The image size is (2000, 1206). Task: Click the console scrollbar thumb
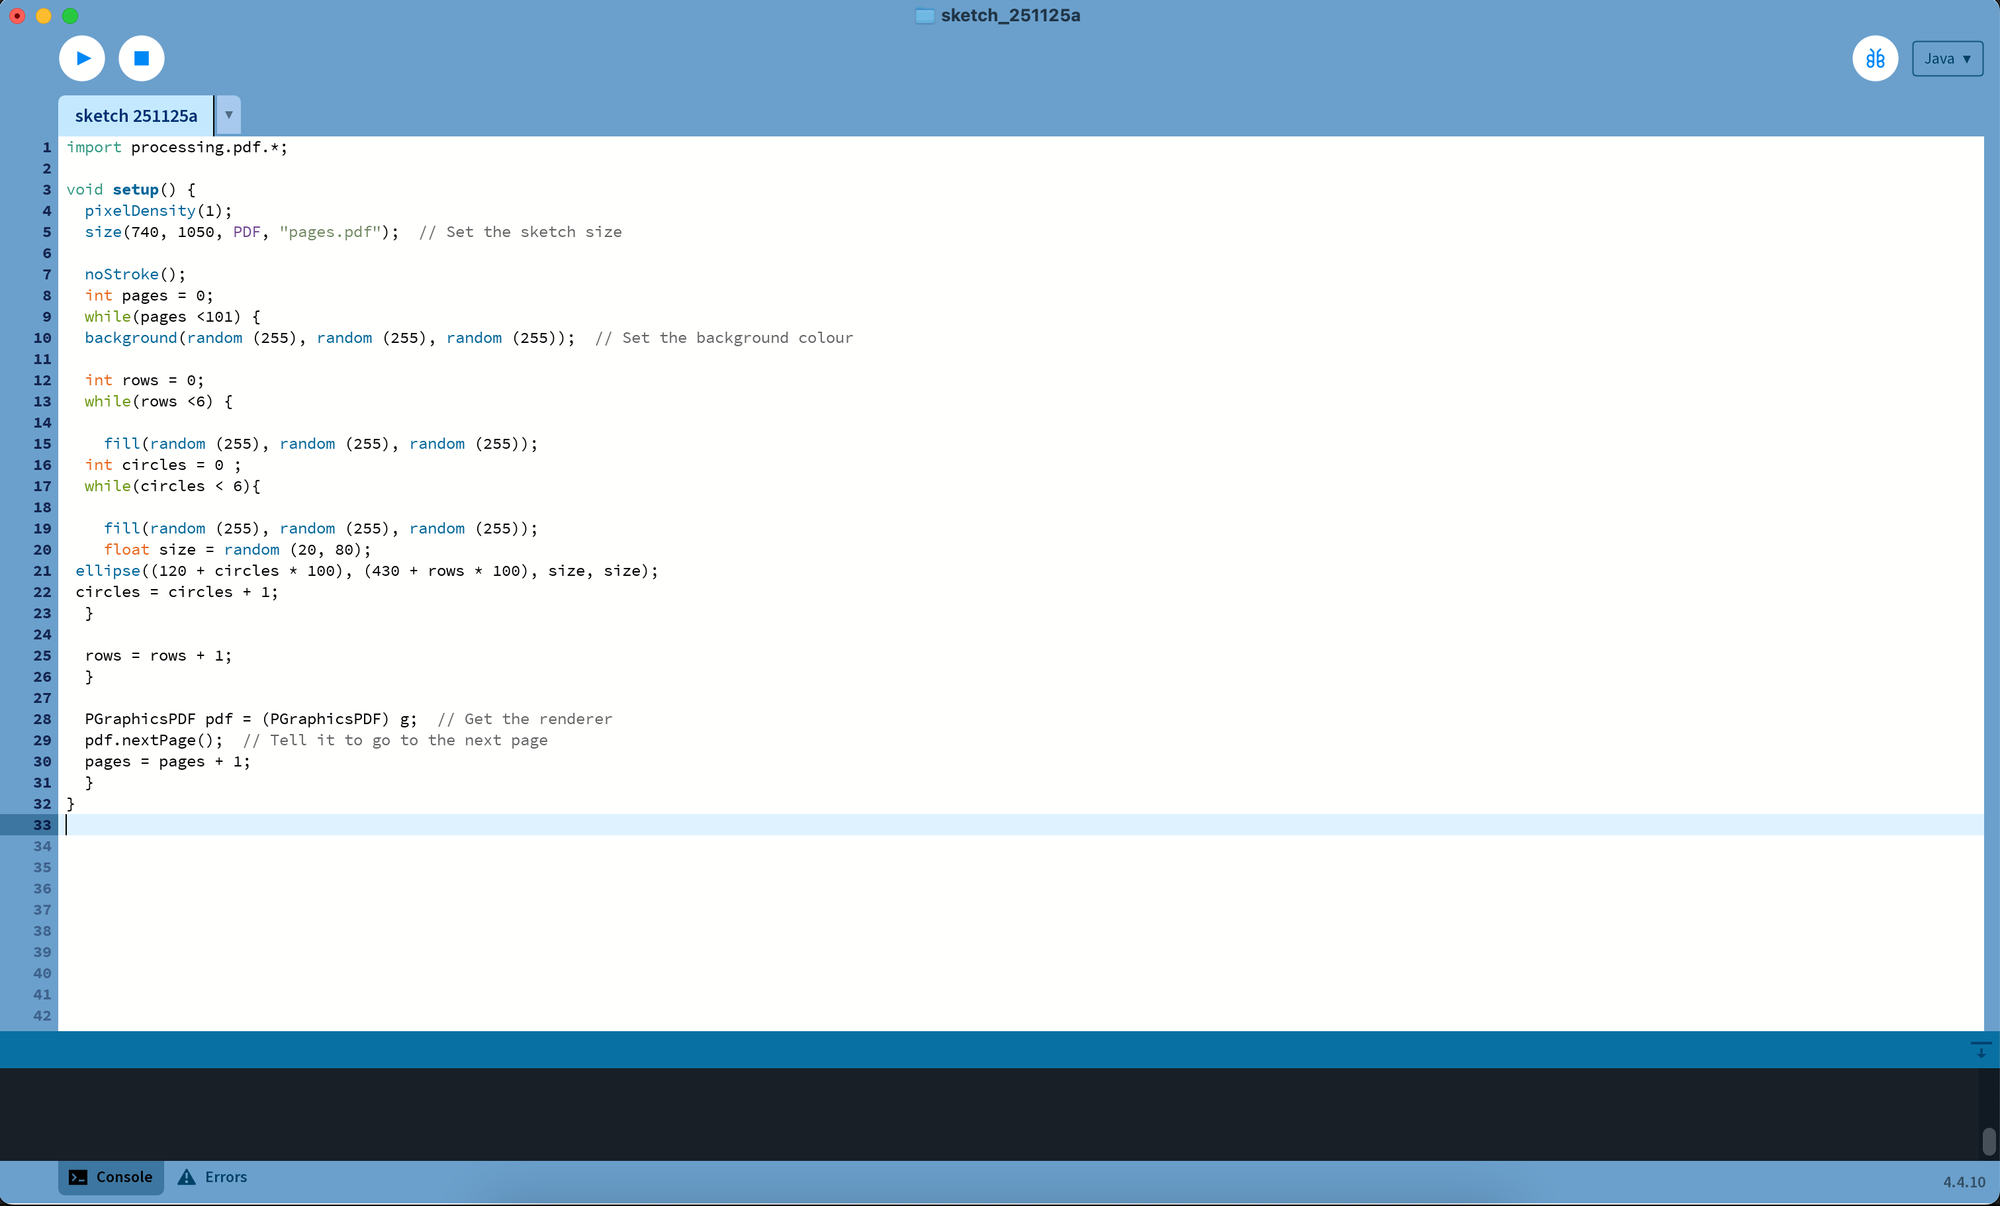(1989, 1140)
